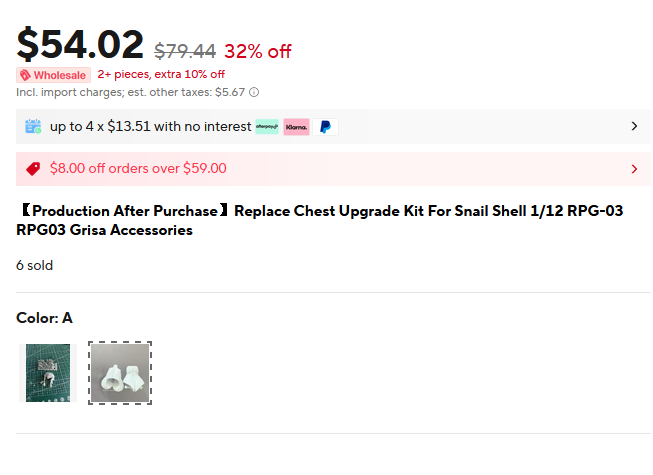Viewport: 653px width, 475px height.
Task: Click the Afterpay payment logo
Action: pos(267,127)
